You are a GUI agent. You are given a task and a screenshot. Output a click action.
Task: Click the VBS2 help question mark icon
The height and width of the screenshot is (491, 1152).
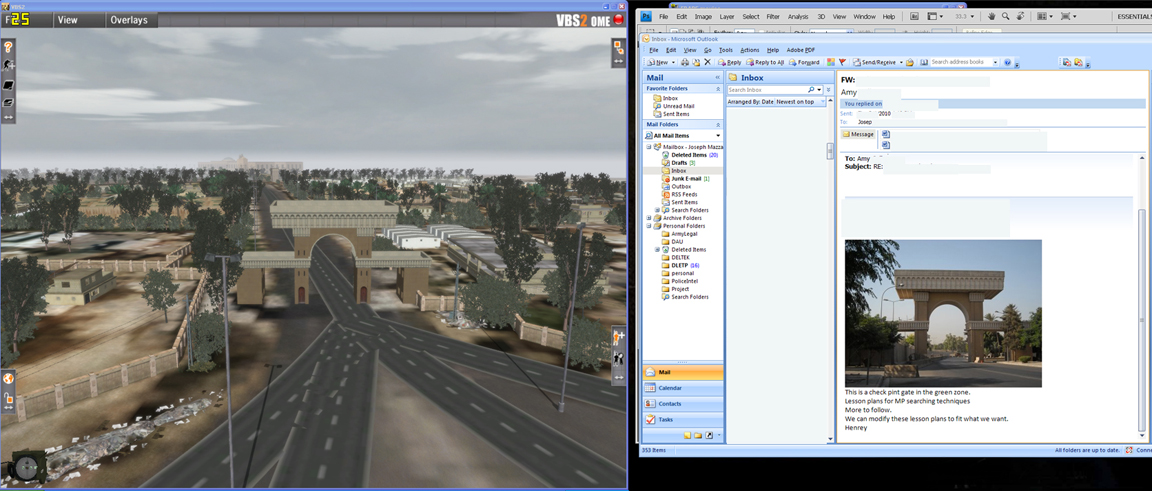pos(8,47)
